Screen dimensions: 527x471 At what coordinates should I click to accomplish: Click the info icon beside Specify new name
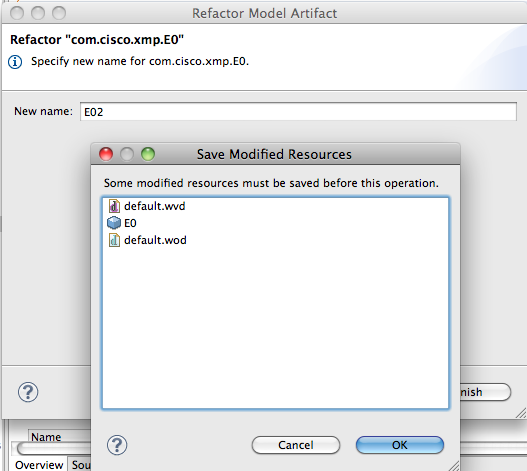(x=15, y=62)
